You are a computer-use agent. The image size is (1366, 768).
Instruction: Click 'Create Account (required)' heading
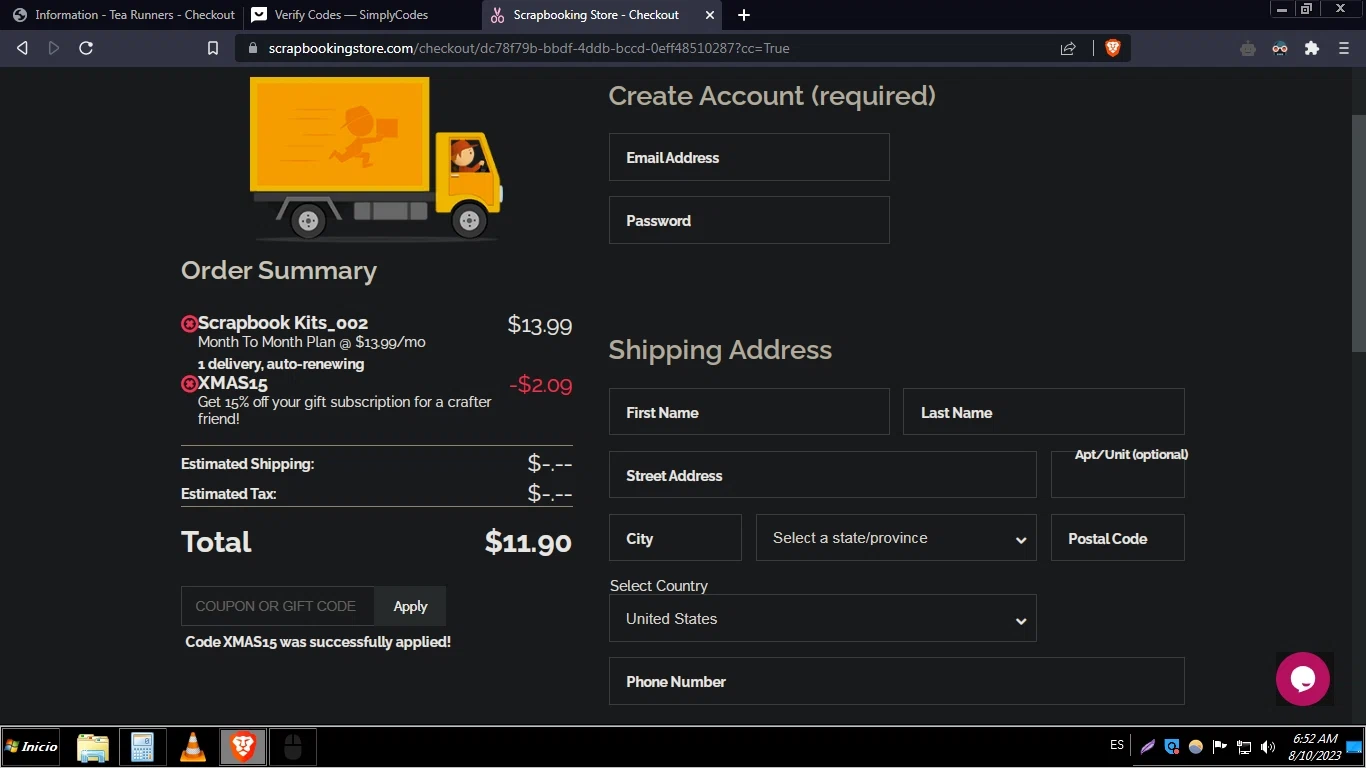[772, 96]
